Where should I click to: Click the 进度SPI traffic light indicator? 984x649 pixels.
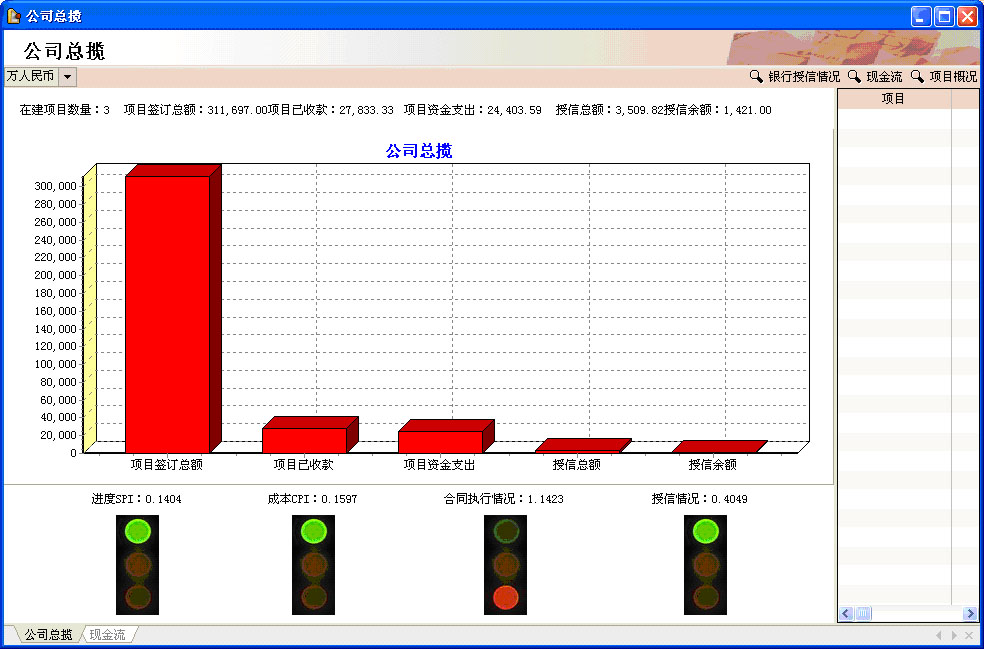137,565
